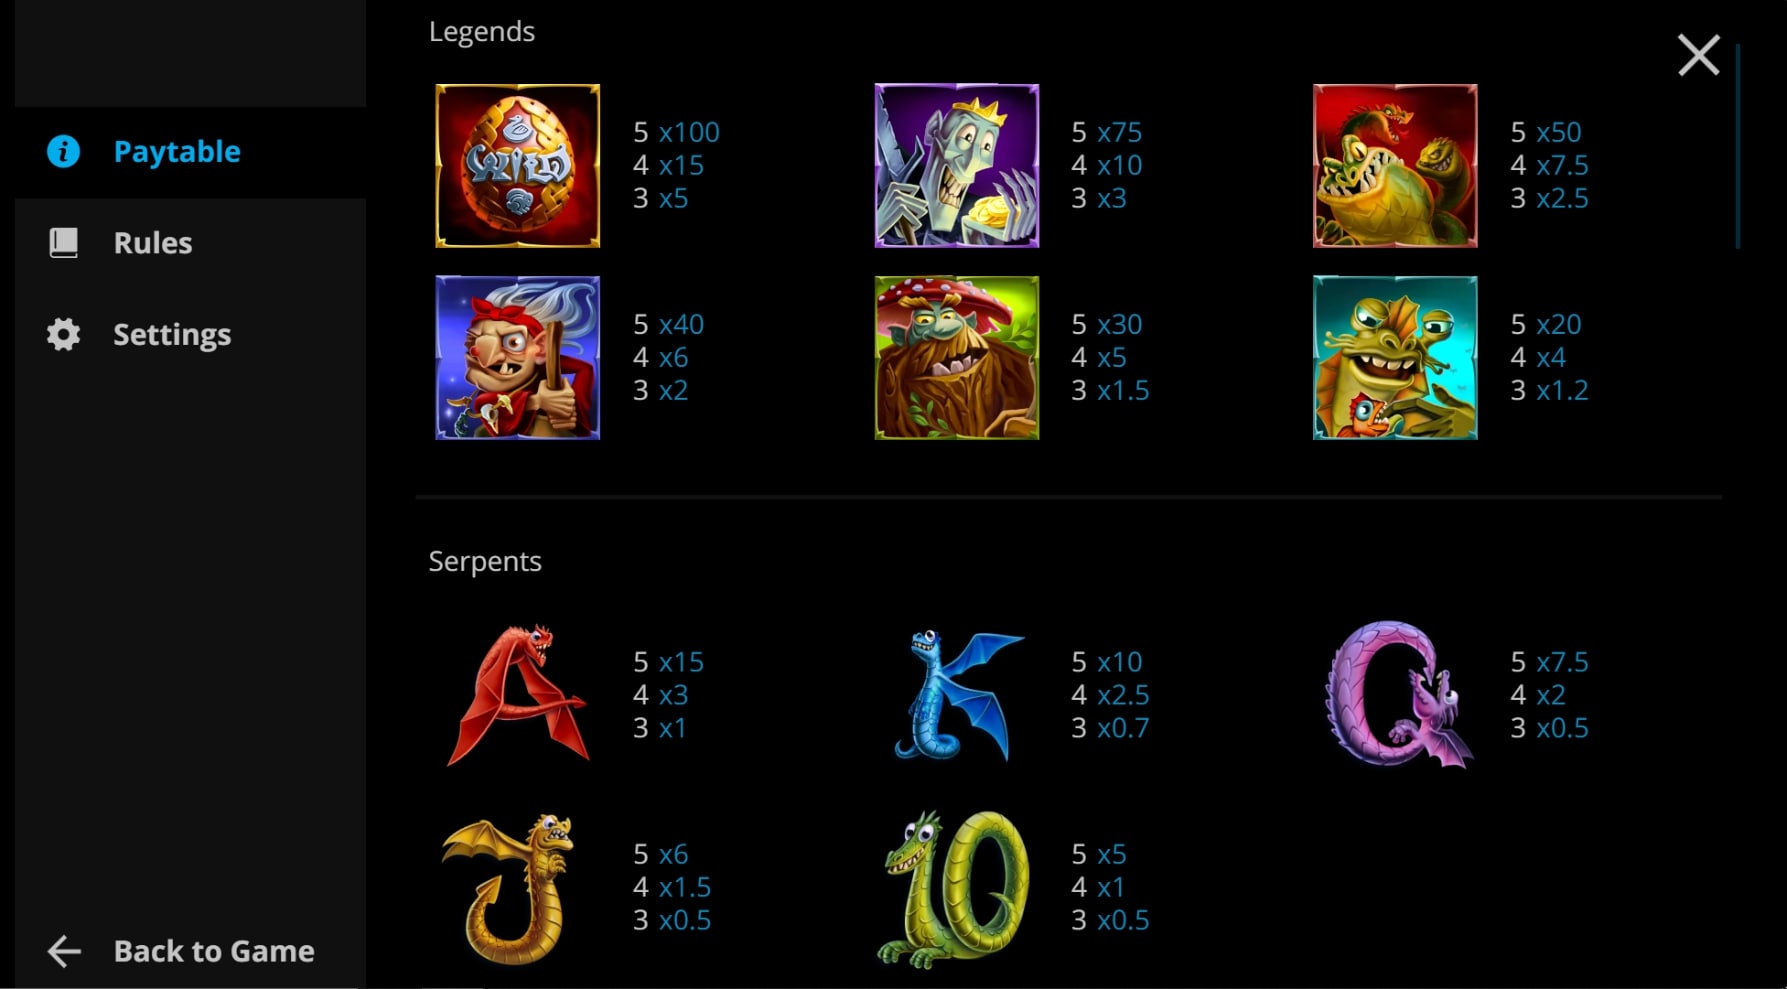Viewport: 1787px width, 989px height.
Task: Click the mushroom forest troll symbol
Action: [x=957, y=358]
